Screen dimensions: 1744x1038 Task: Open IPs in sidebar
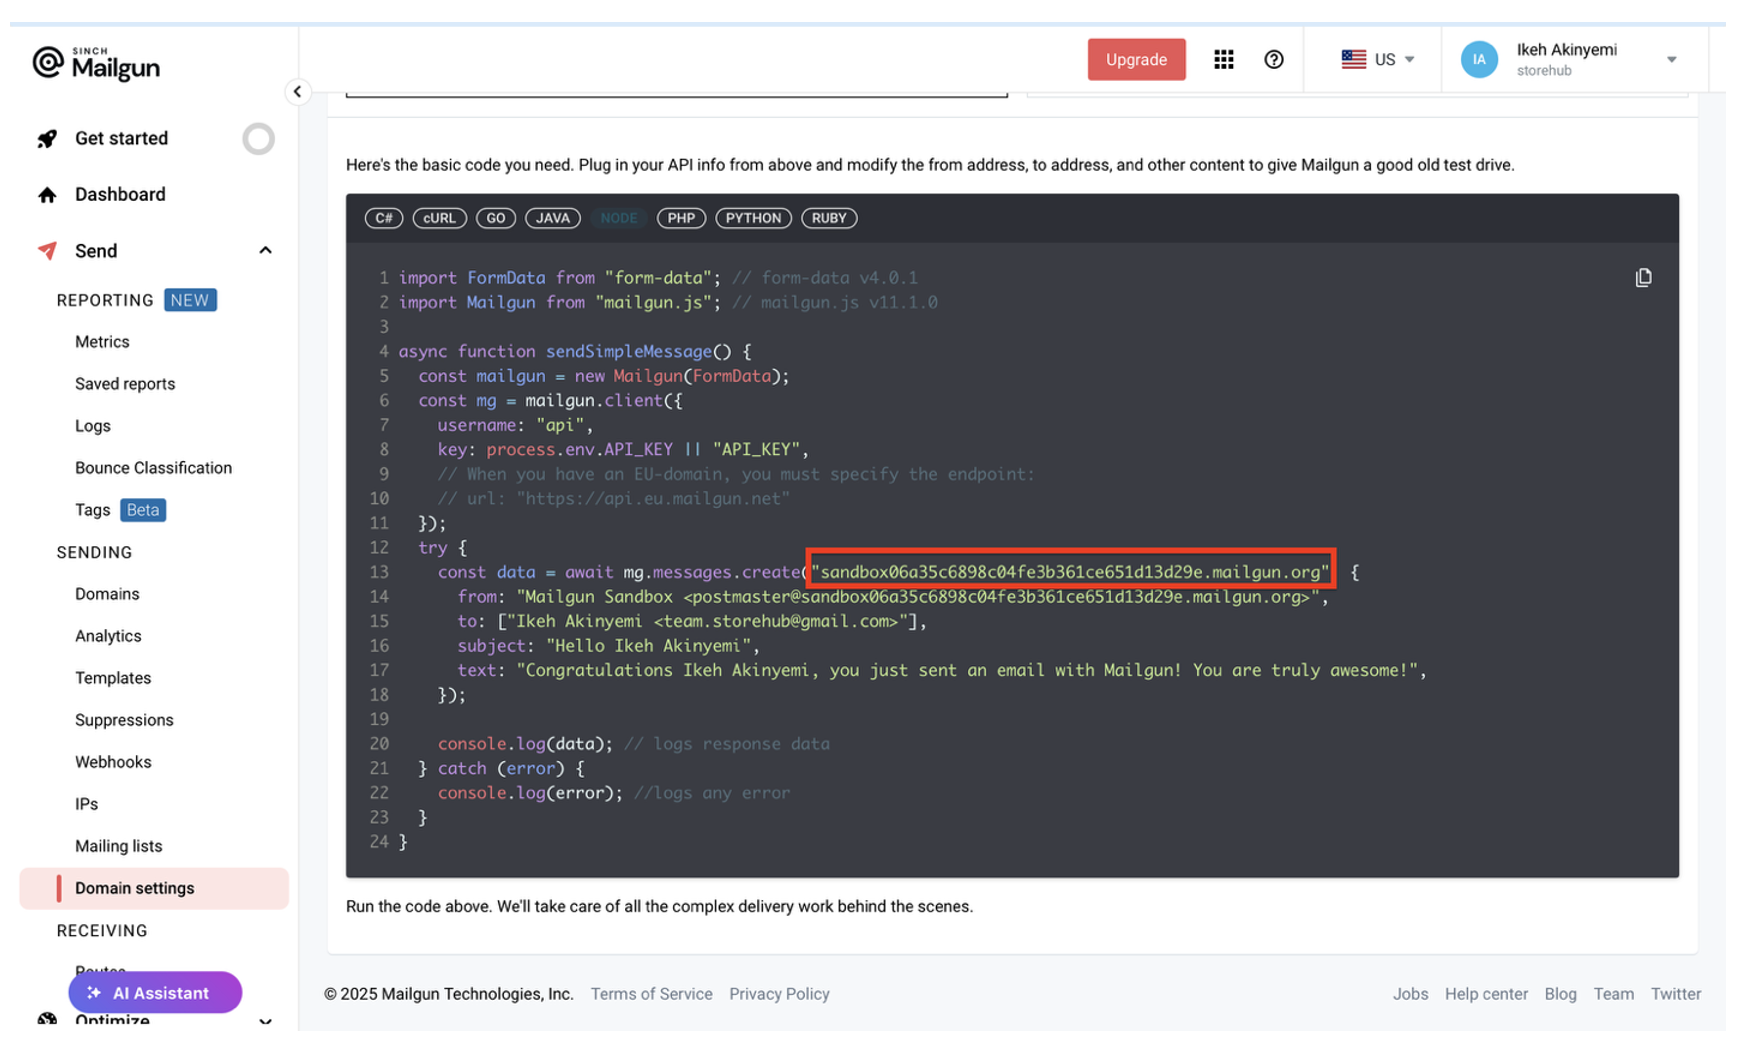87,804
